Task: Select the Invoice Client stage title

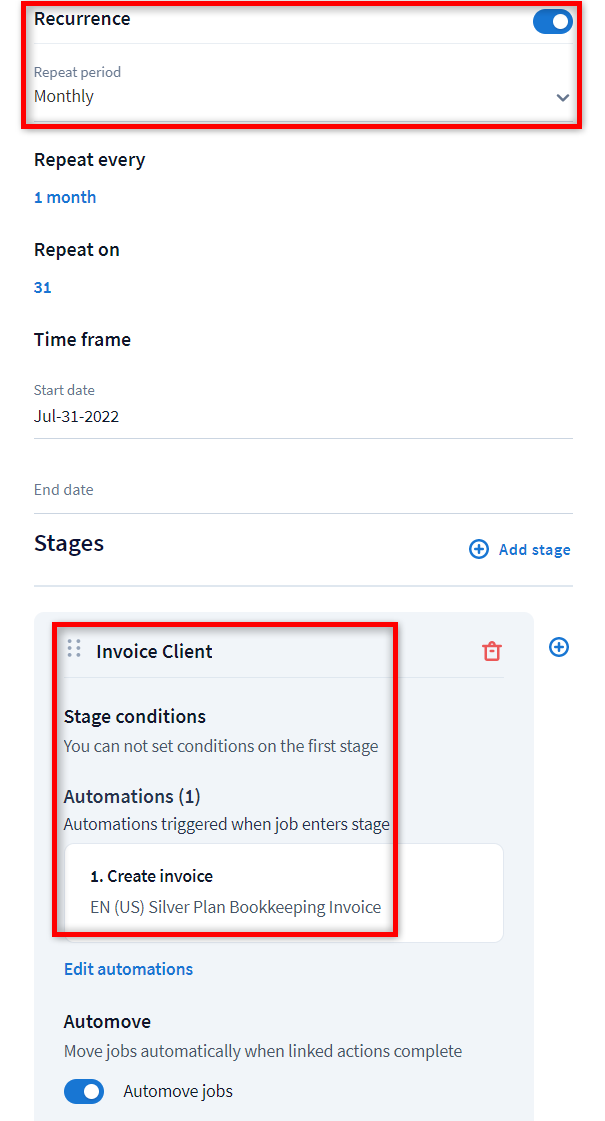Action: [x=154, y=651]
